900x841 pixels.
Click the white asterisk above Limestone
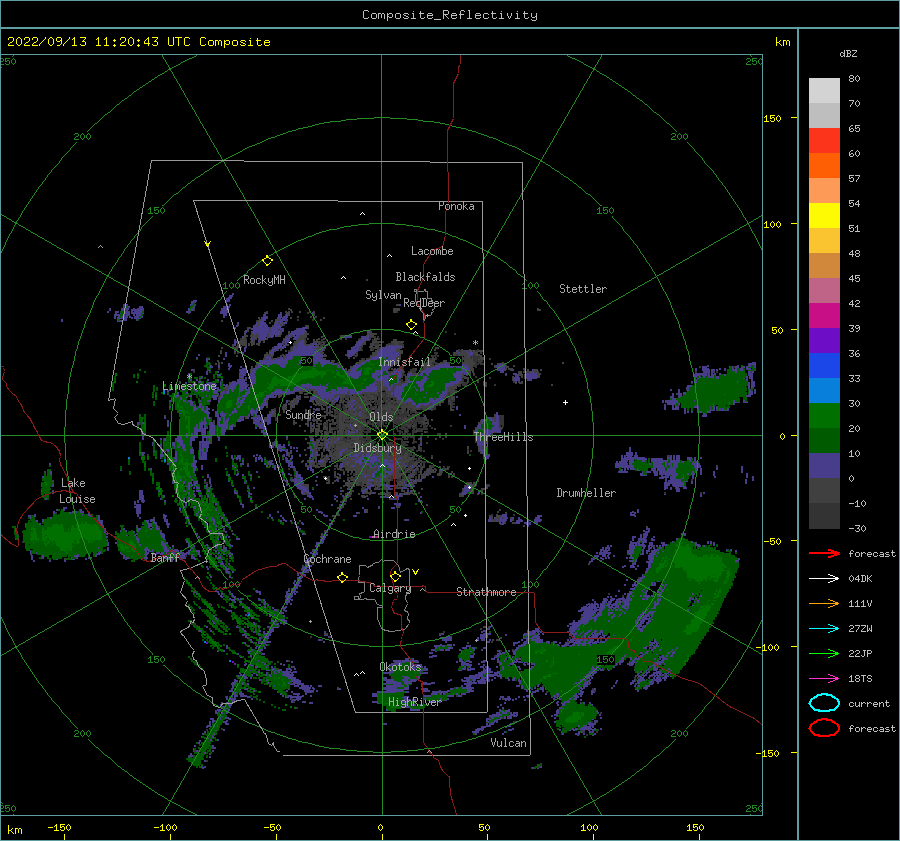pyautogui.click(x=189, y=377)
